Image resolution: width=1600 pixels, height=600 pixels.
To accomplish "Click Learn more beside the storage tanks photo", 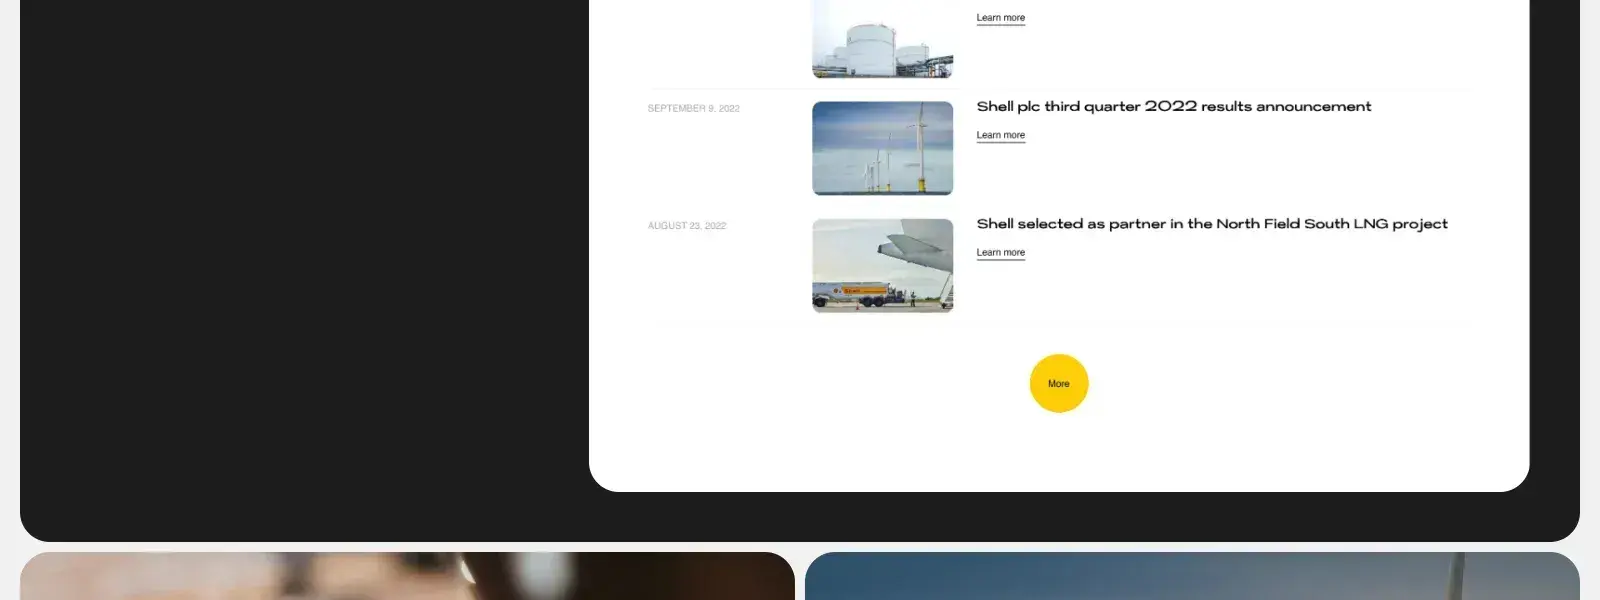I will (x=1001, y=18).
